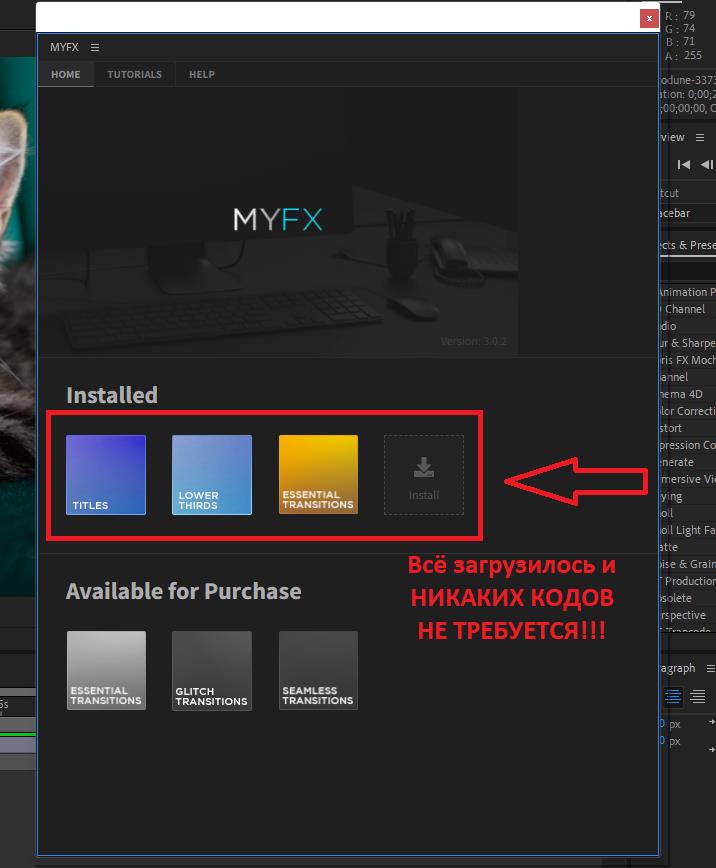The image size is (716, 868).
Task: Click the Installed section heading
Action: [112, 395]
